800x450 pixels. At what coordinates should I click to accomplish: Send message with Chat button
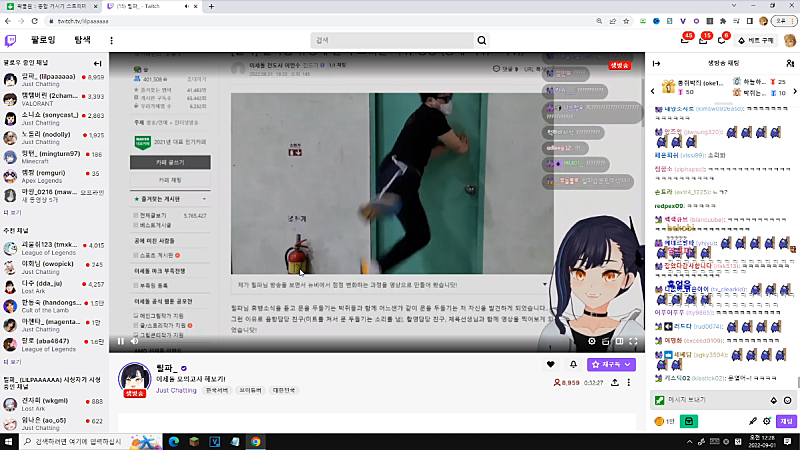click(x=786, y=421)
